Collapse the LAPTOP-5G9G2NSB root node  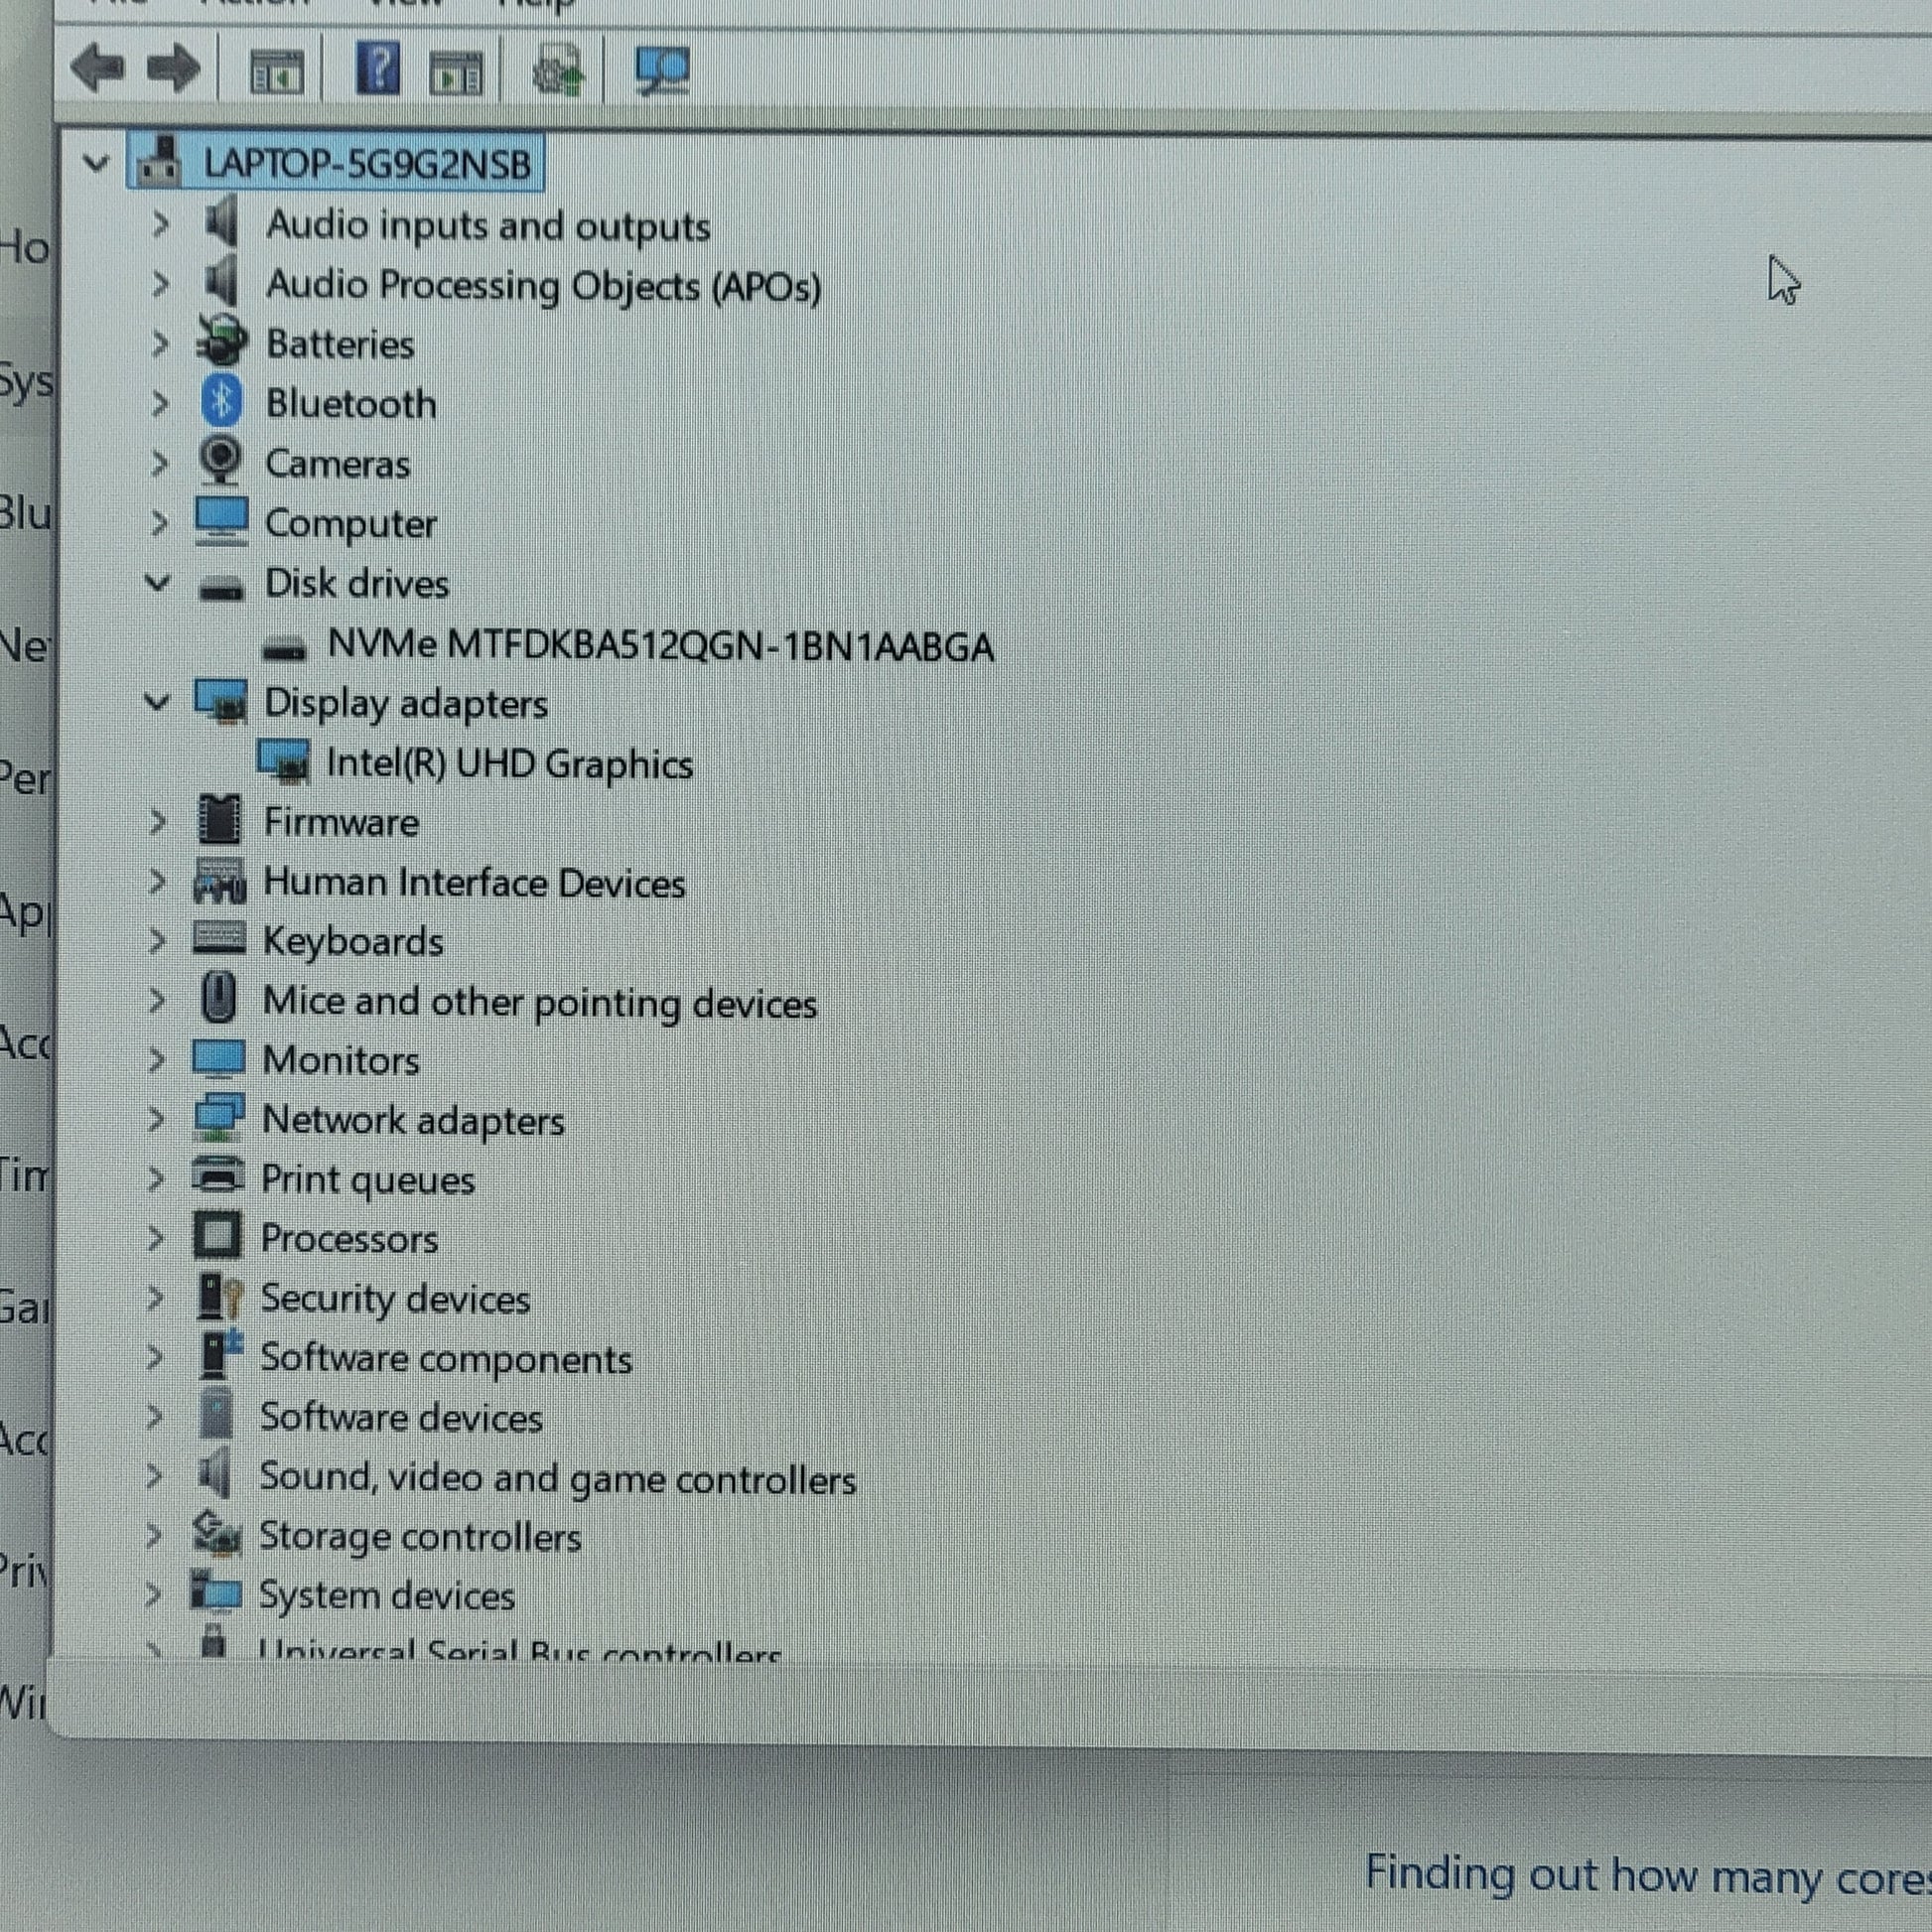(x=96, y=162)
